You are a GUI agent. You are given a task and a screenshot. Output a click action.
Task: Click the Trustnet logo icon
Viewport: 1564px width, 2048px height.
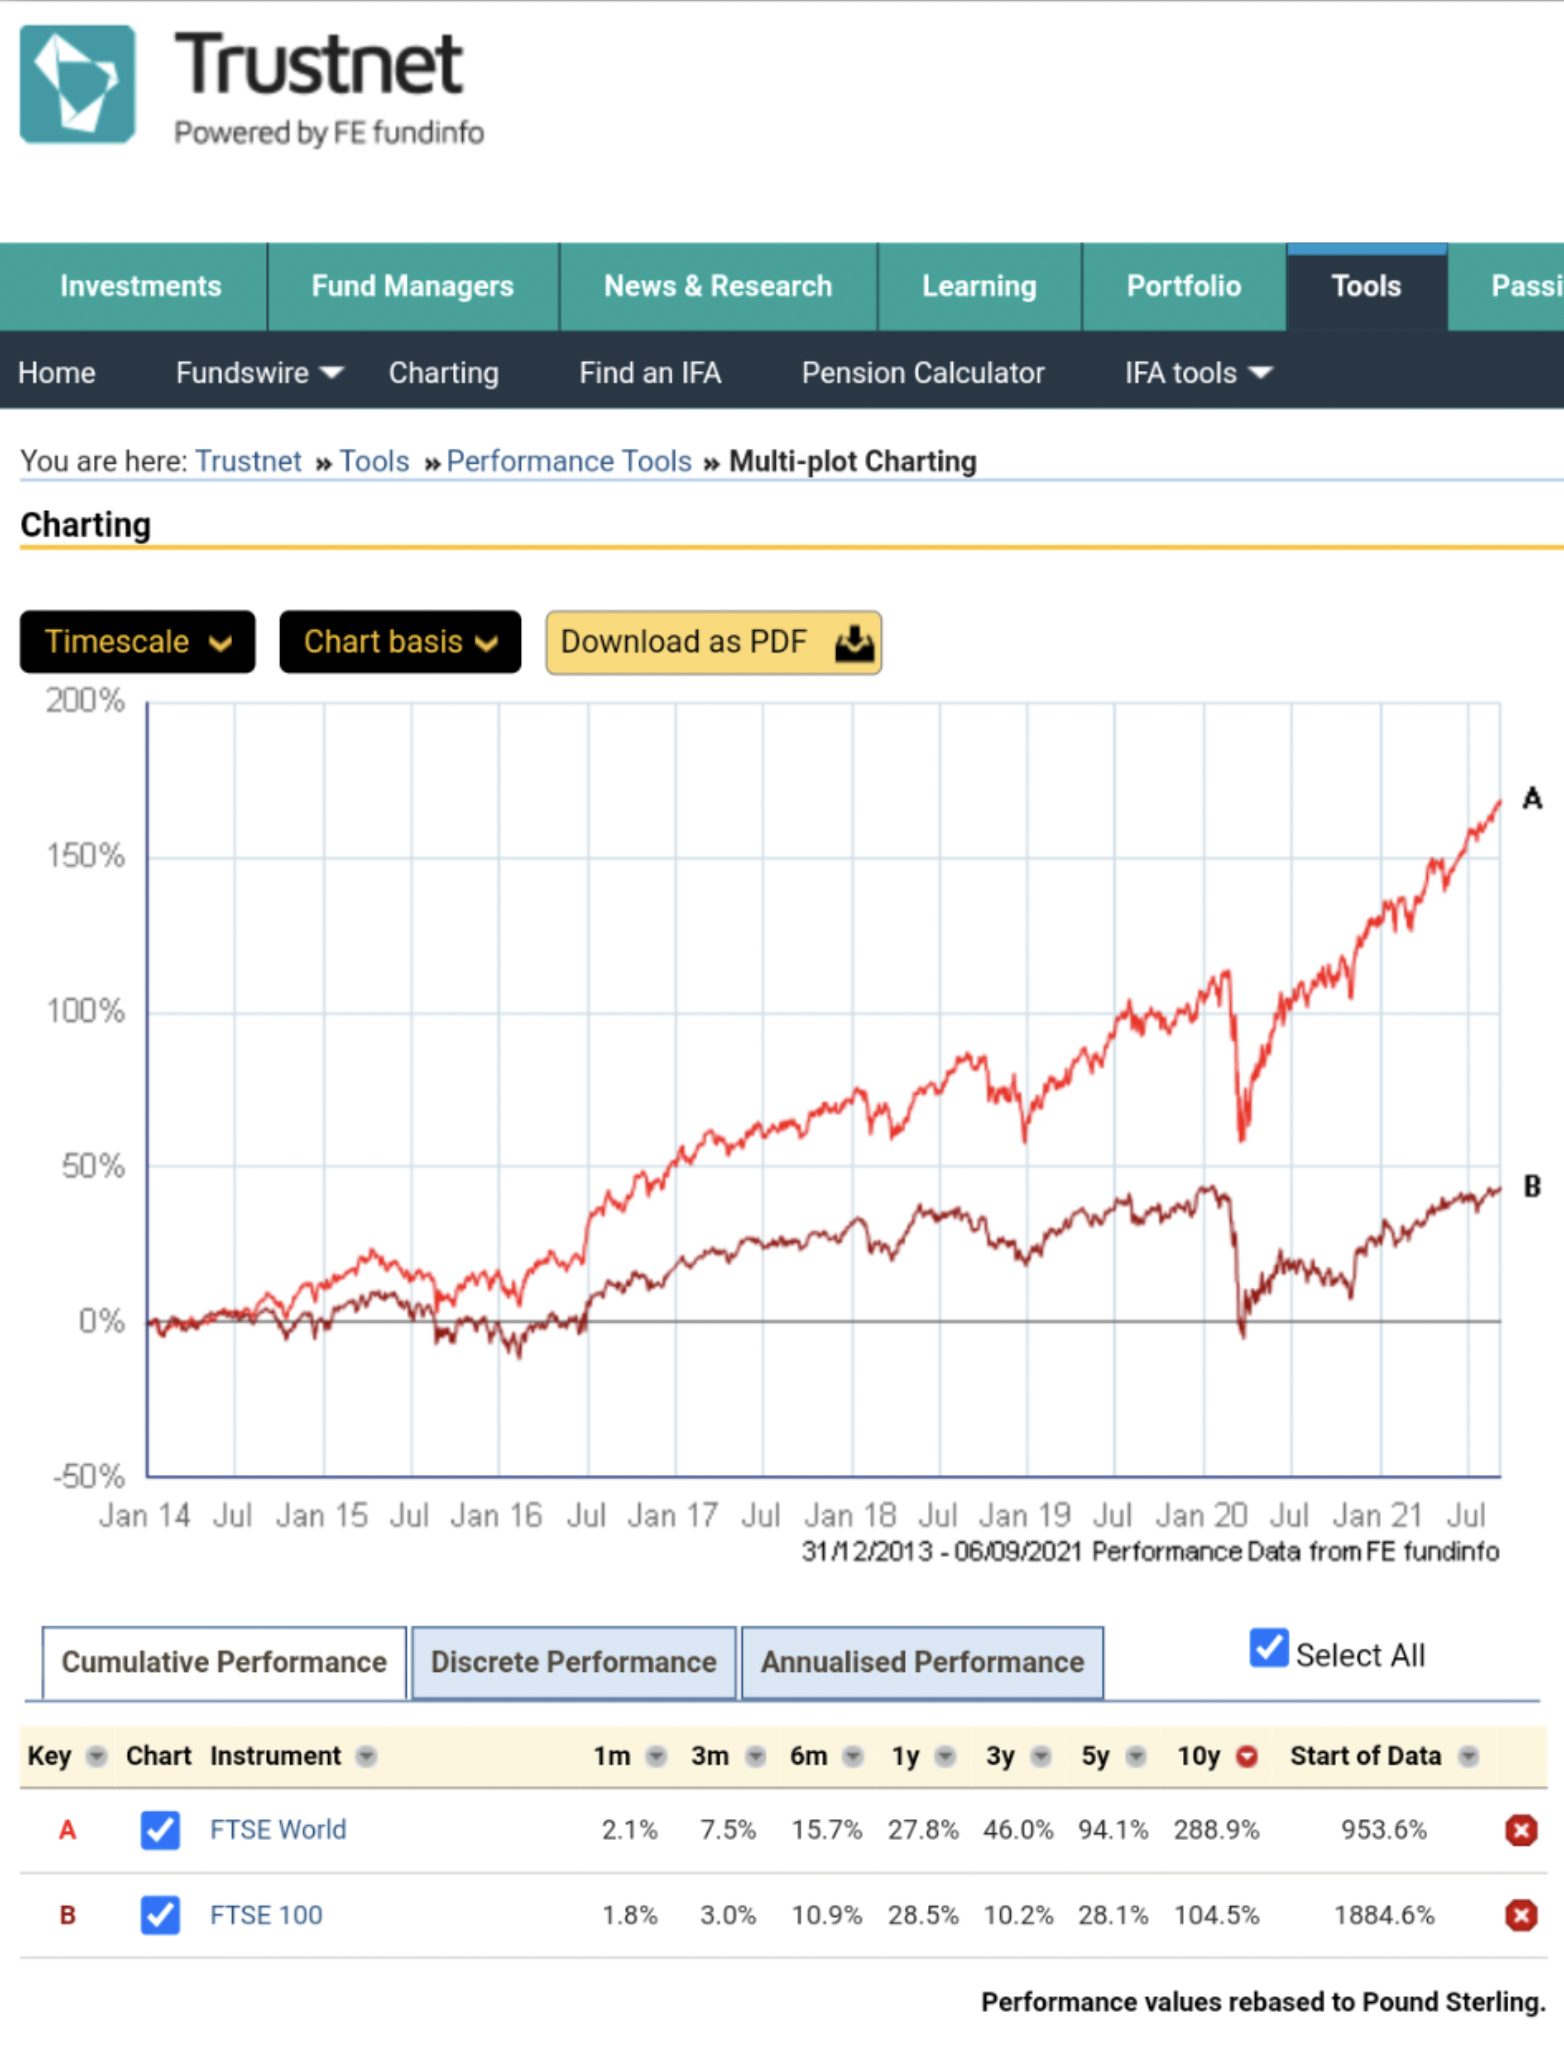click(x=78, y=85)
